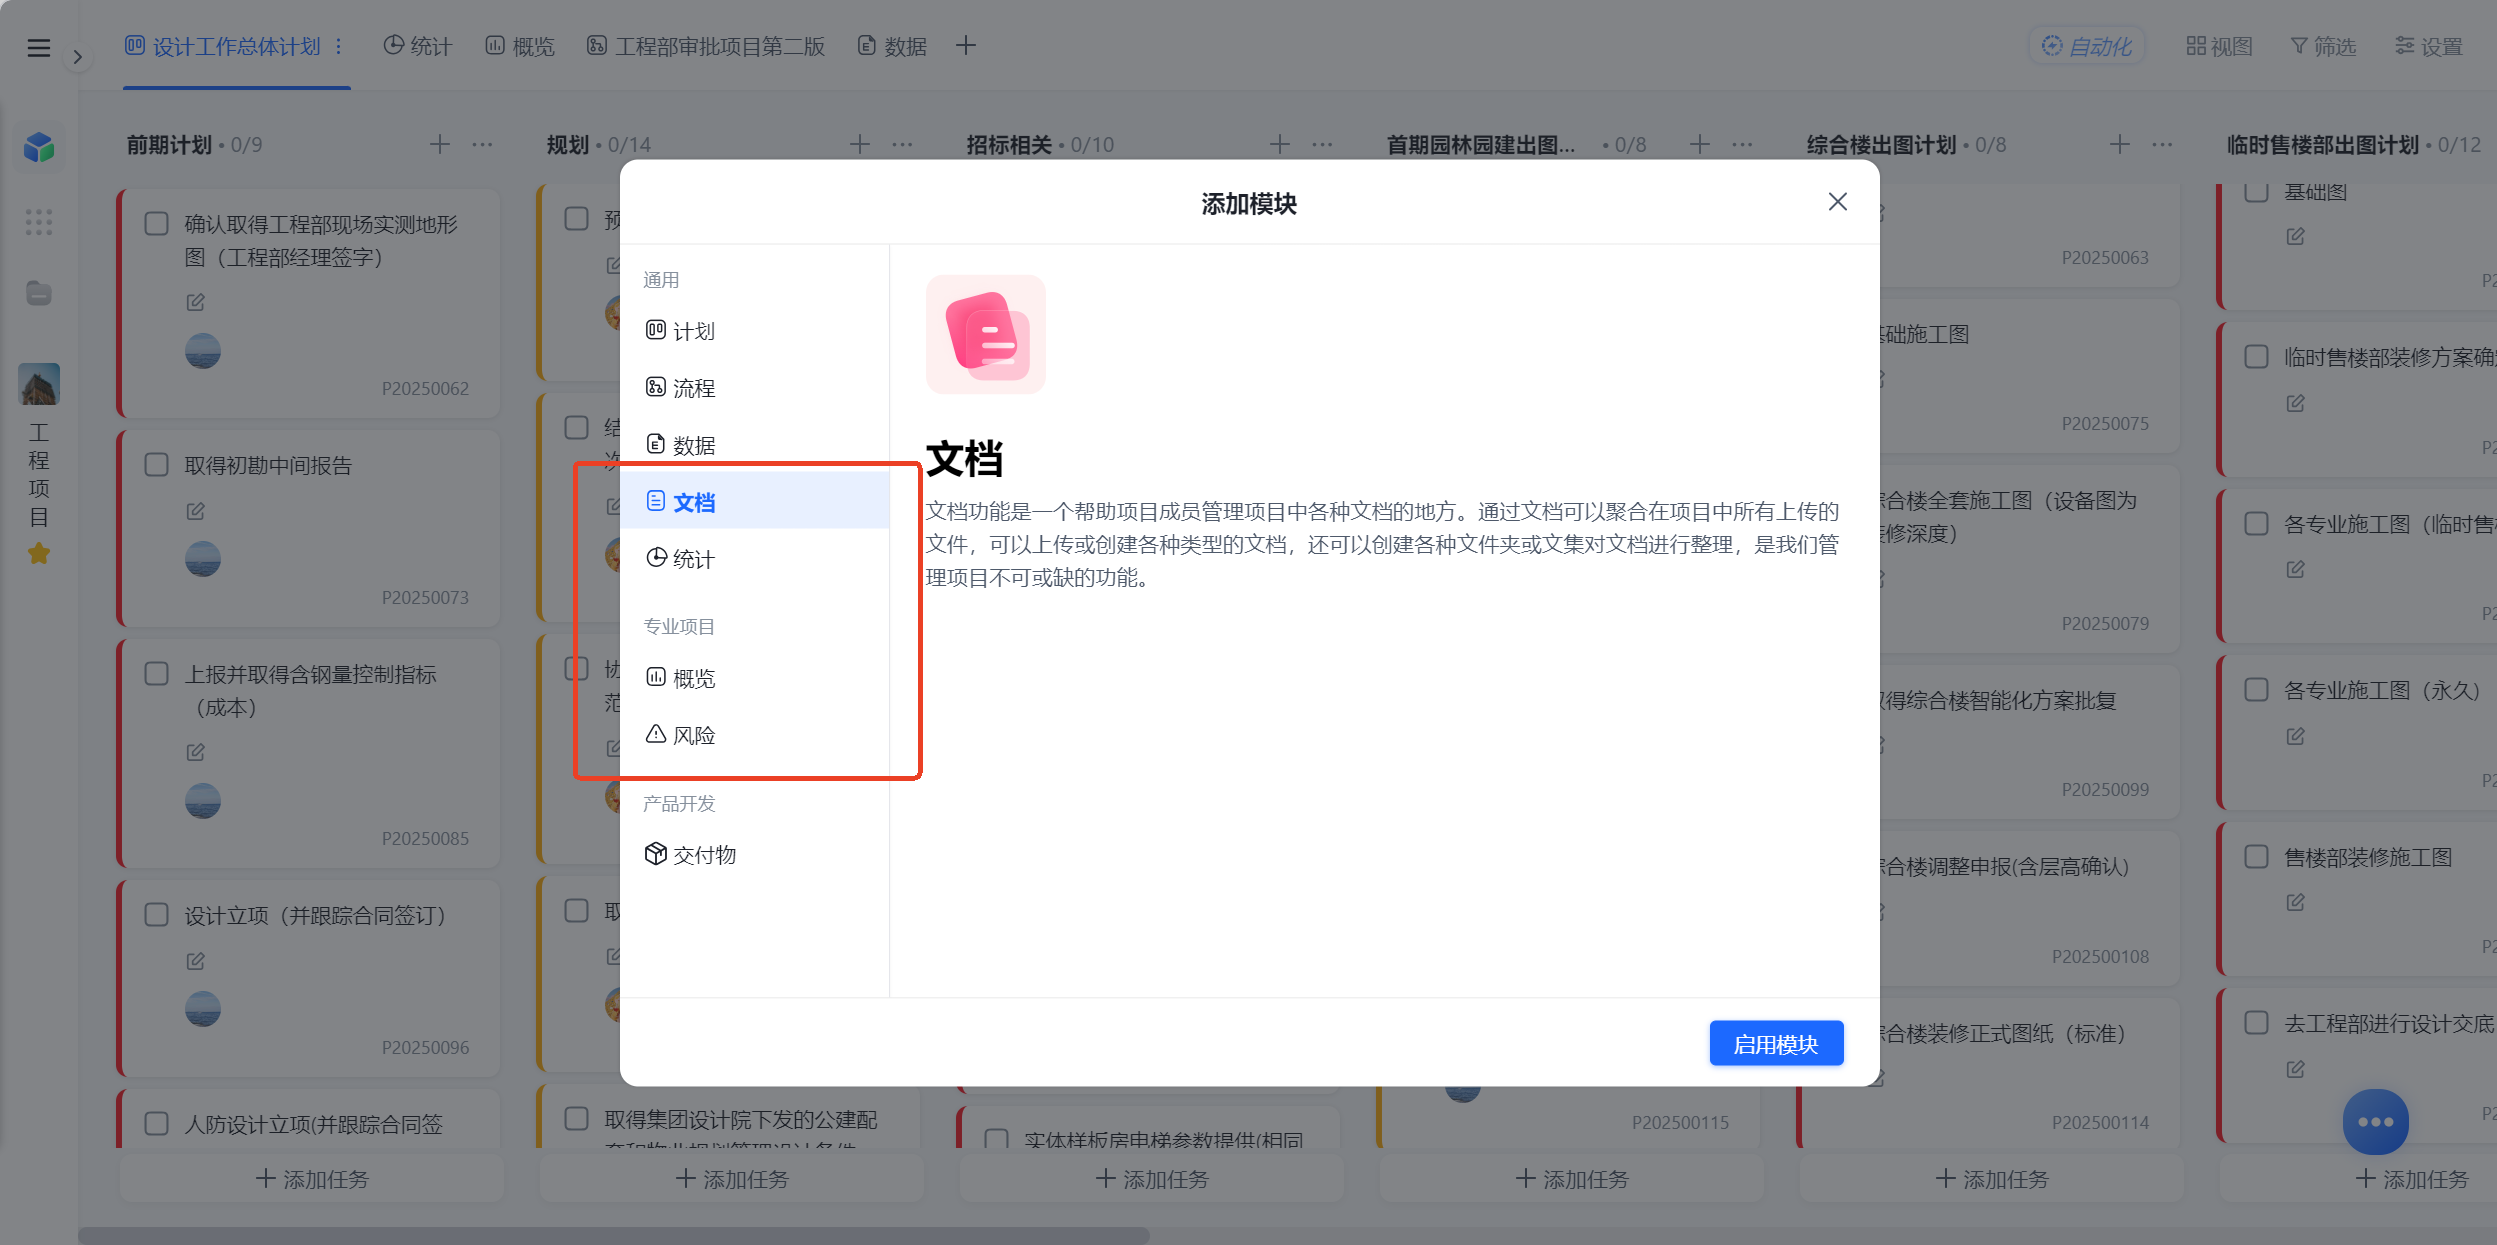
Task: Expand the sidebar with the chevron arrow
Action: (77, 57)
